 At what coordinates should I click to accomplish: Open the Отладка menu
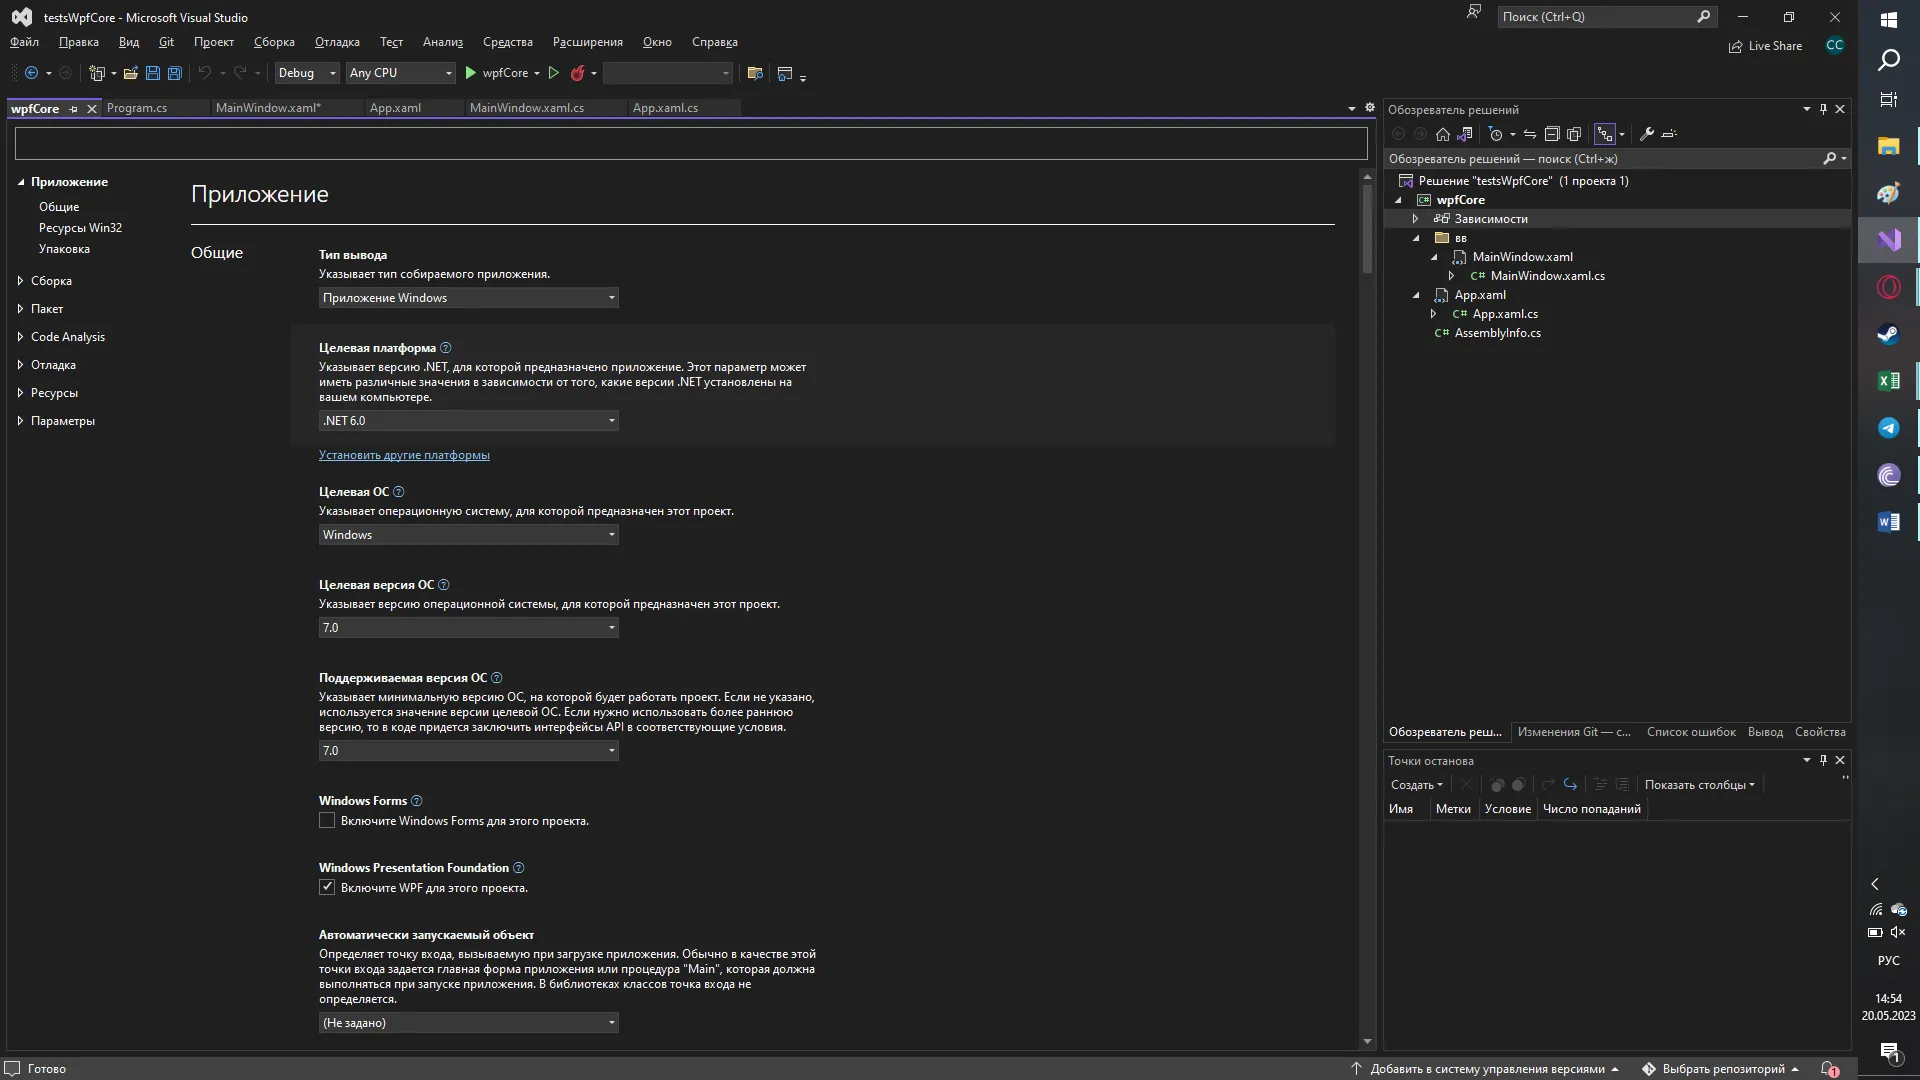tap(337, 42)
